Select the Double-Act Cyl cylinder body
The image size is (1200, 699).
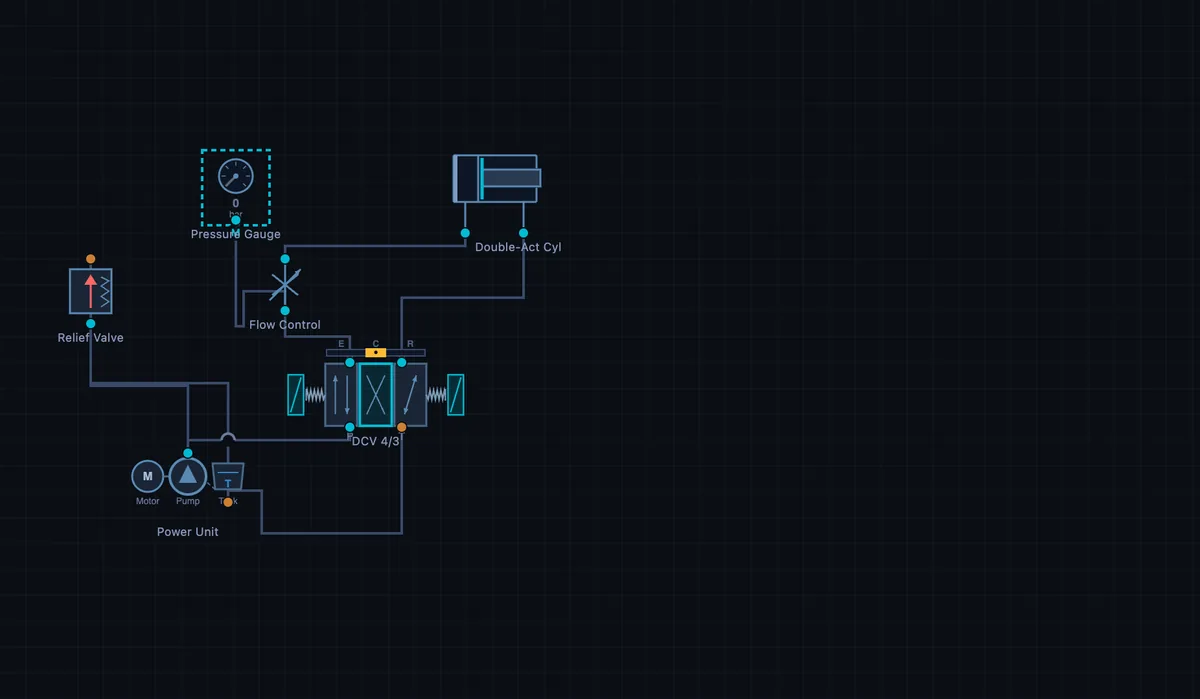tap(497, 178)
